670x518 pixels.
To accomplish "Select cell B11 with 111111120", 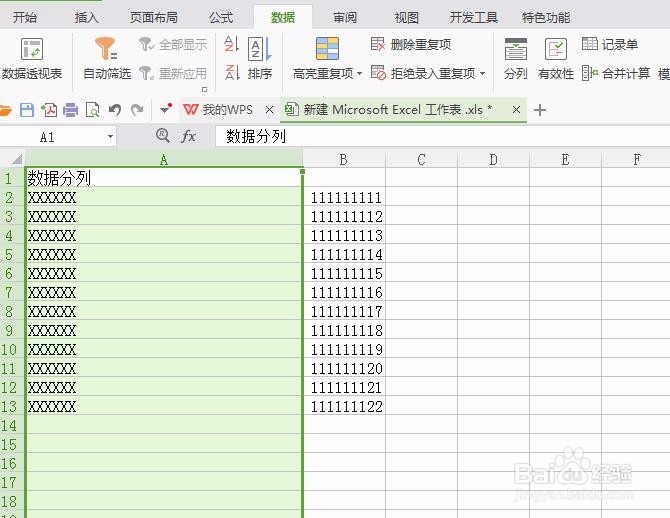I will click(x=344, y=368).
